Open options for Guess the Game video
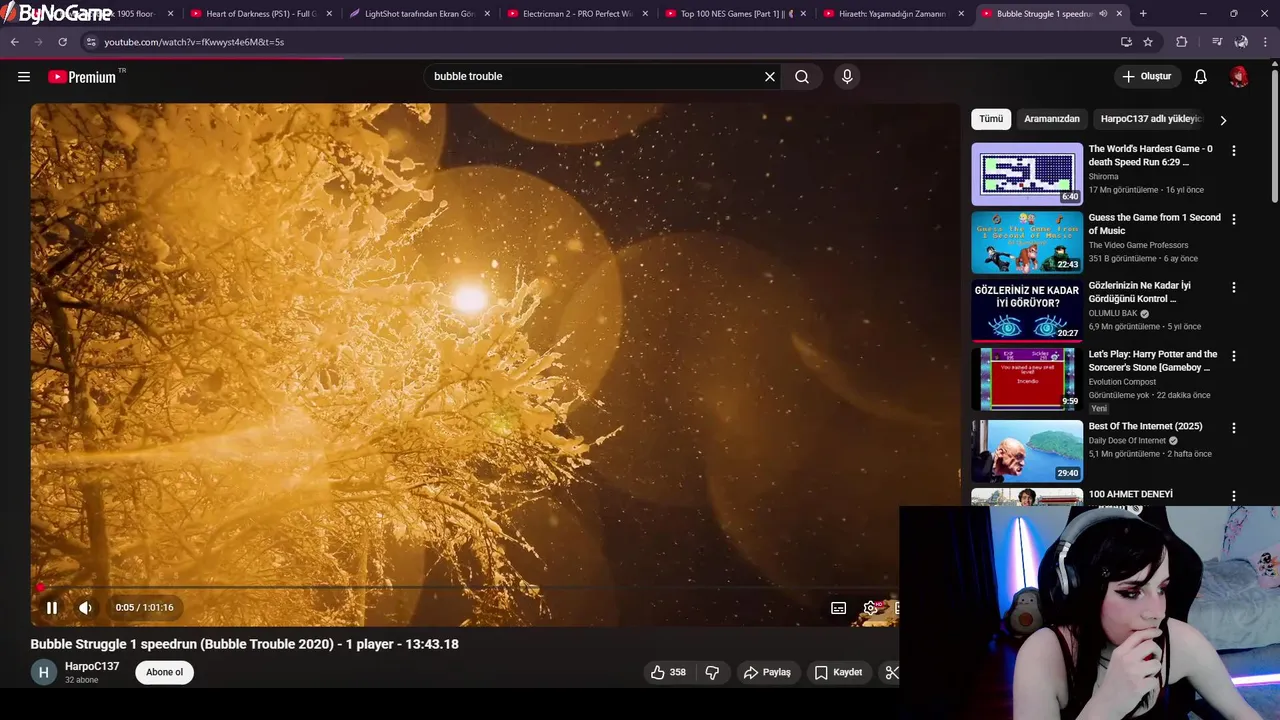The image size is (1280, 720). point(1233,219)
